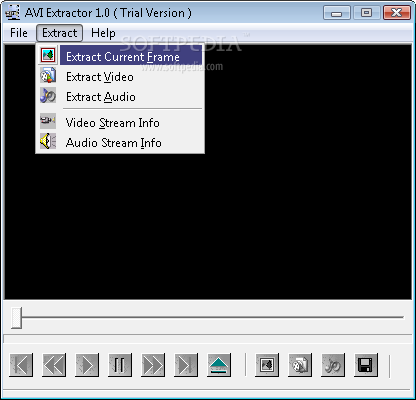
Task: Click the extract video toolbar button
Action: (300, 365)
